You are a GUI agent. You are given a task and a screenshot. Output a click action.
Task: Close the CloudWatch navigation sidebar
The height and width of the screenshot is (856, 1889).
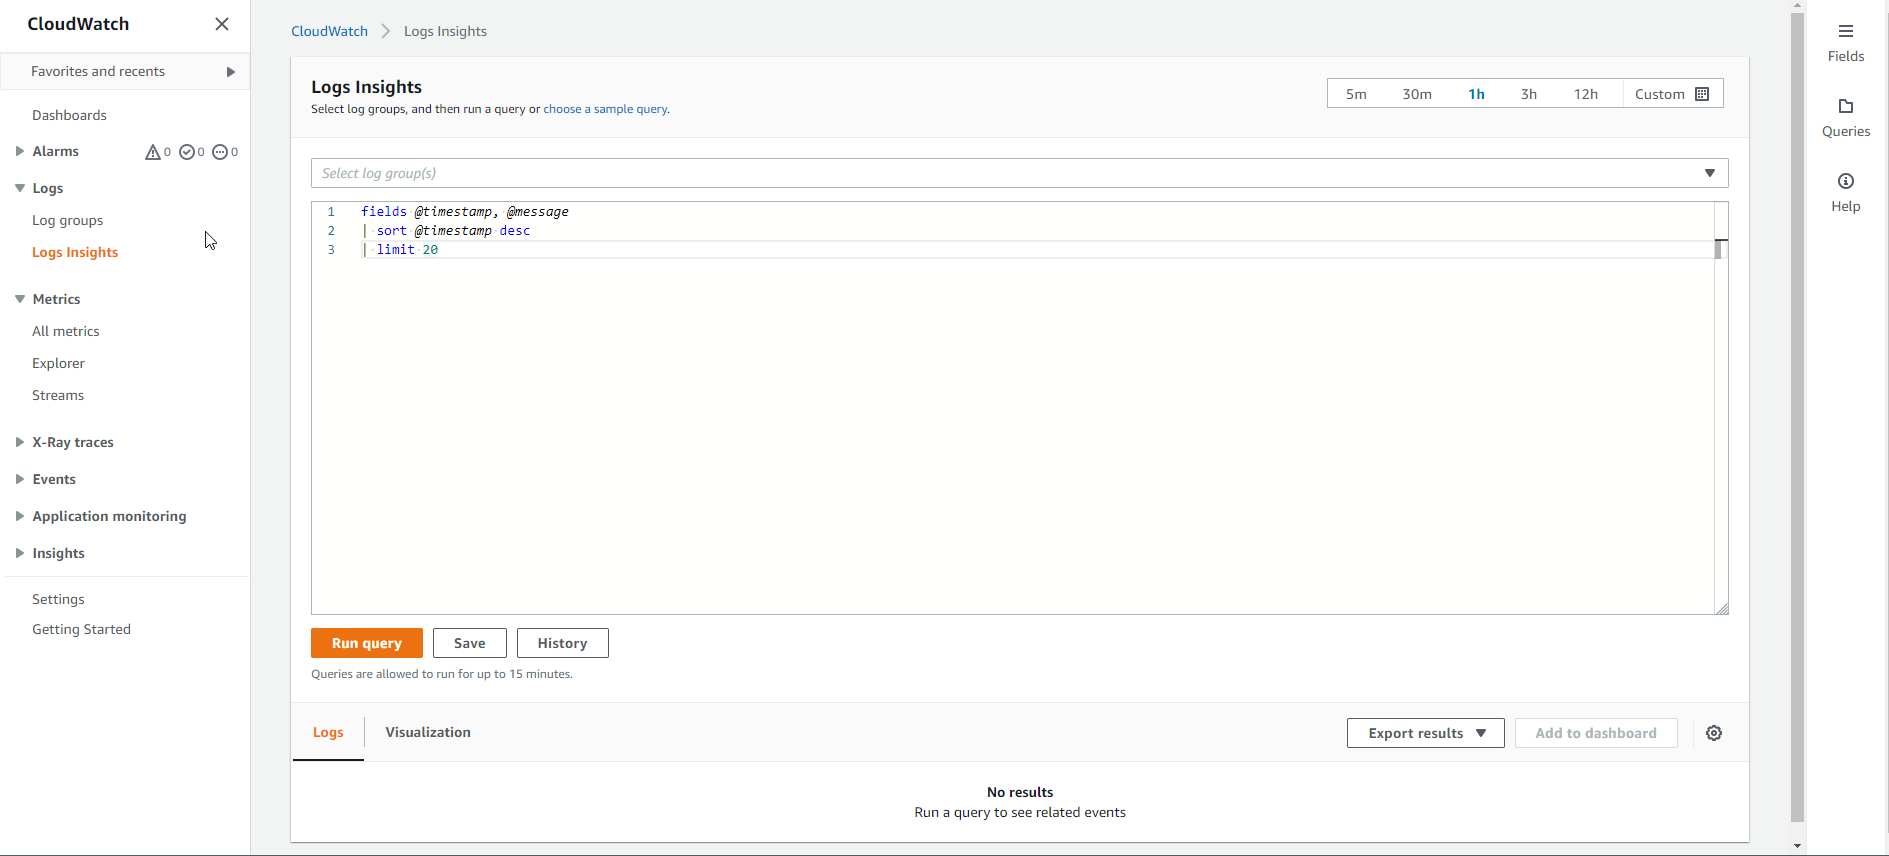tap(222, 24)
